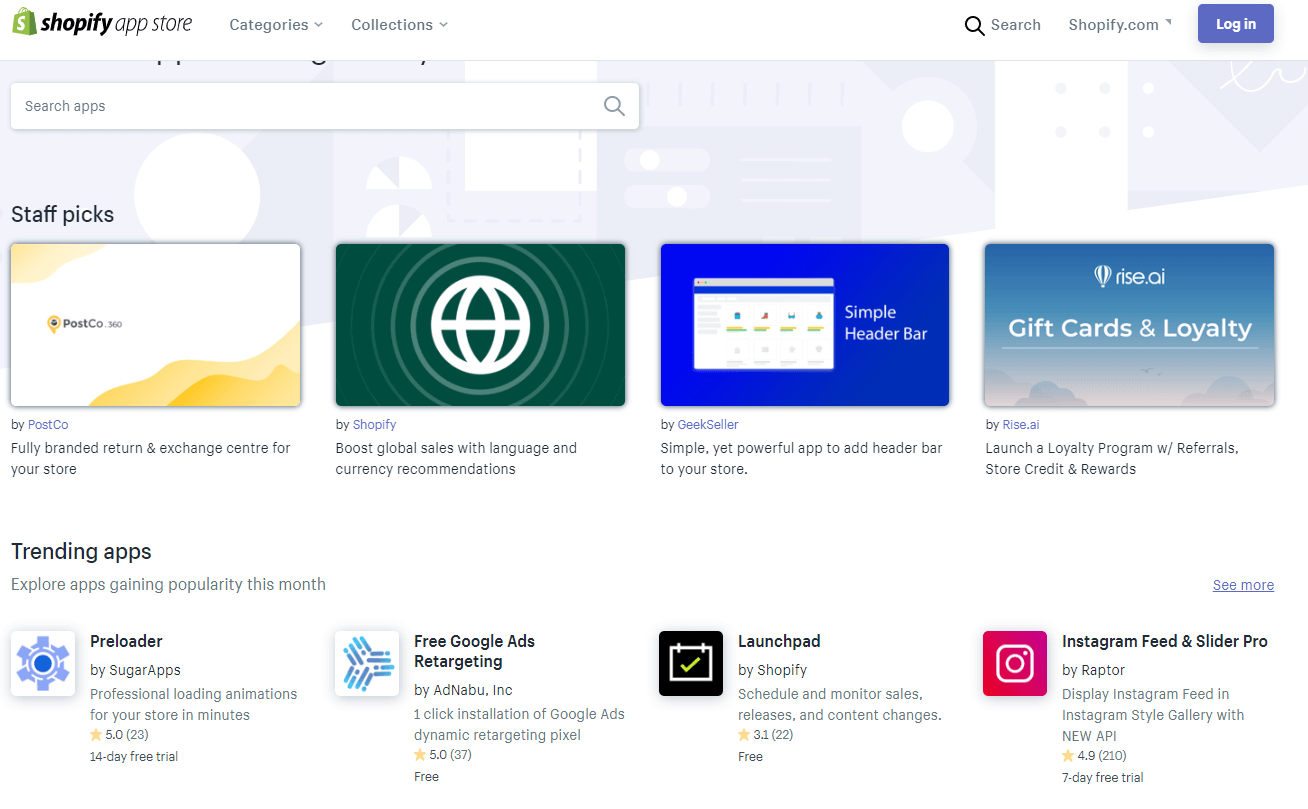This screenshot has width=1308, height=809.
Task: Click 'by Shopify' under Launchpad
Action: [772, 670]
